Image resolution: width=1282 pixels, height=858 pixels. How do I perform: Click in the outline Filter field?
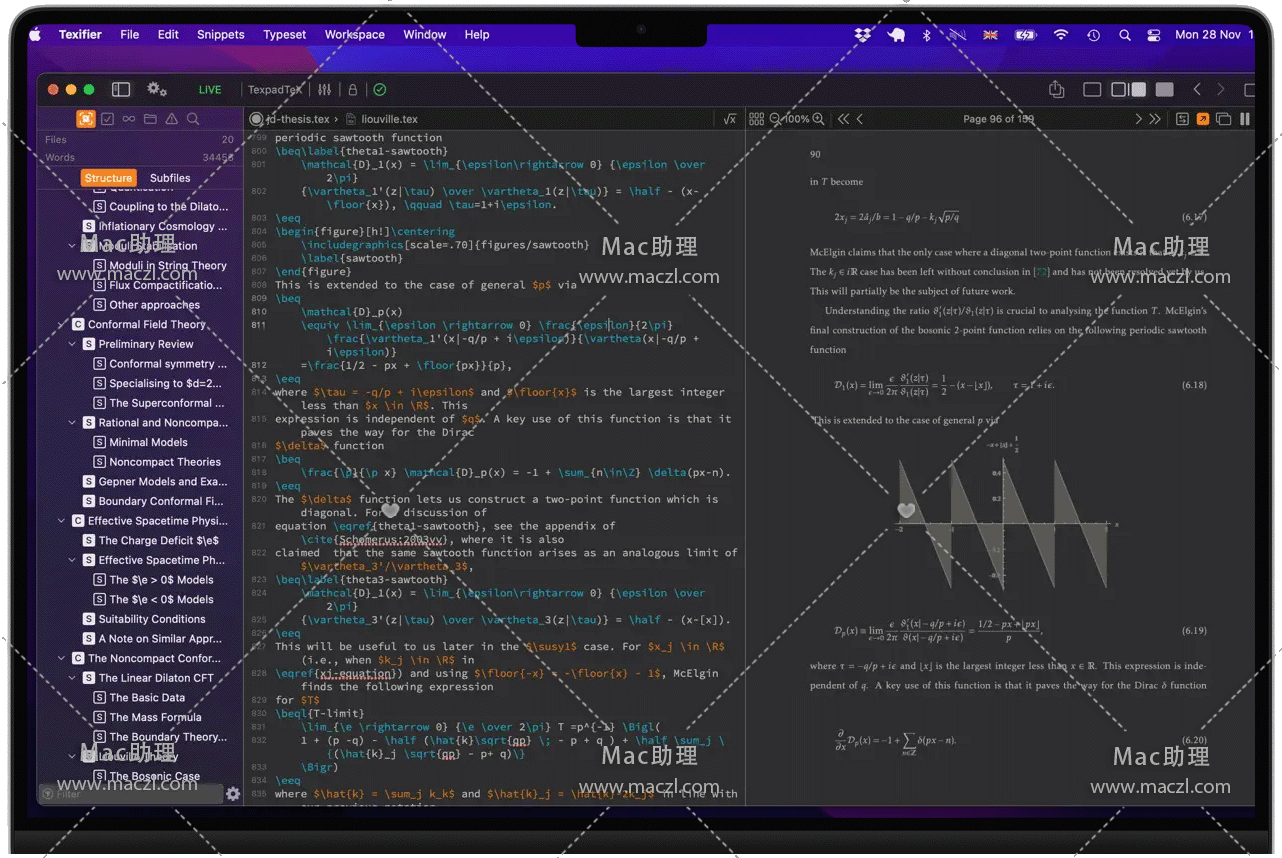point(130,794)
